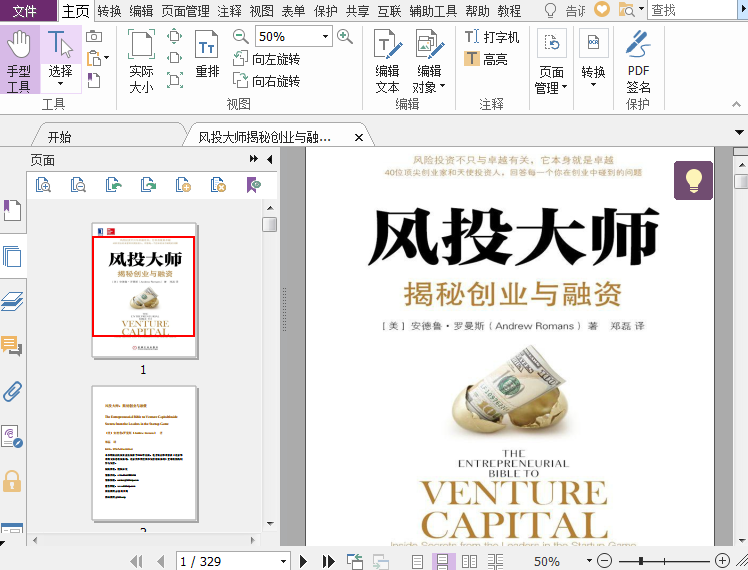748x570 pixels.
Task: Click the Tell me lightbulb icon
Action: (550, 10)
